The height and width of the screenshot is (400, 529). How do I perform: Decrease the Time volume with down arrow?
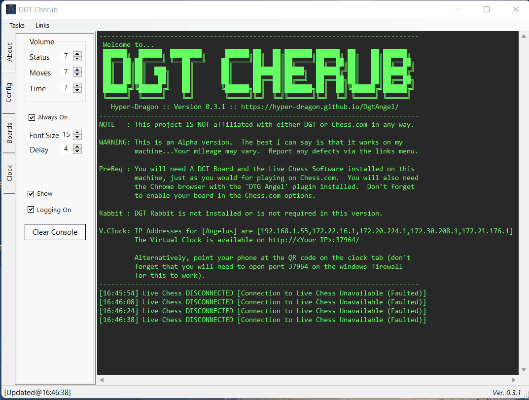point(77,90)
